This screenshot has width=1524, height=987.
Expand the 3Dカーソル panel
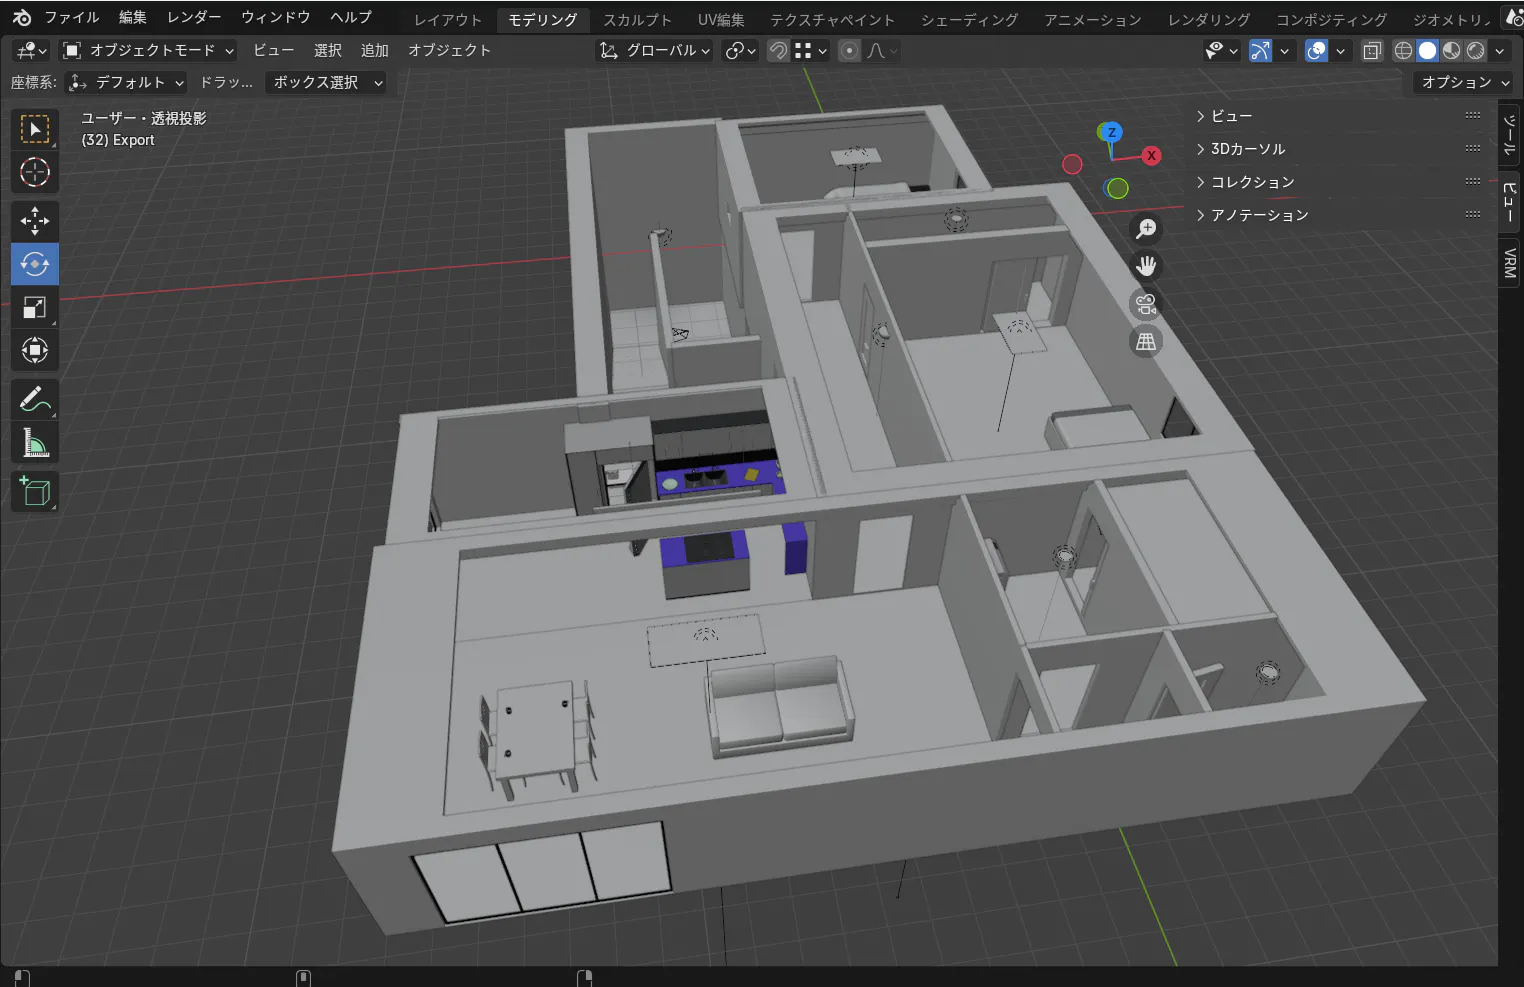coord(1247,149)
